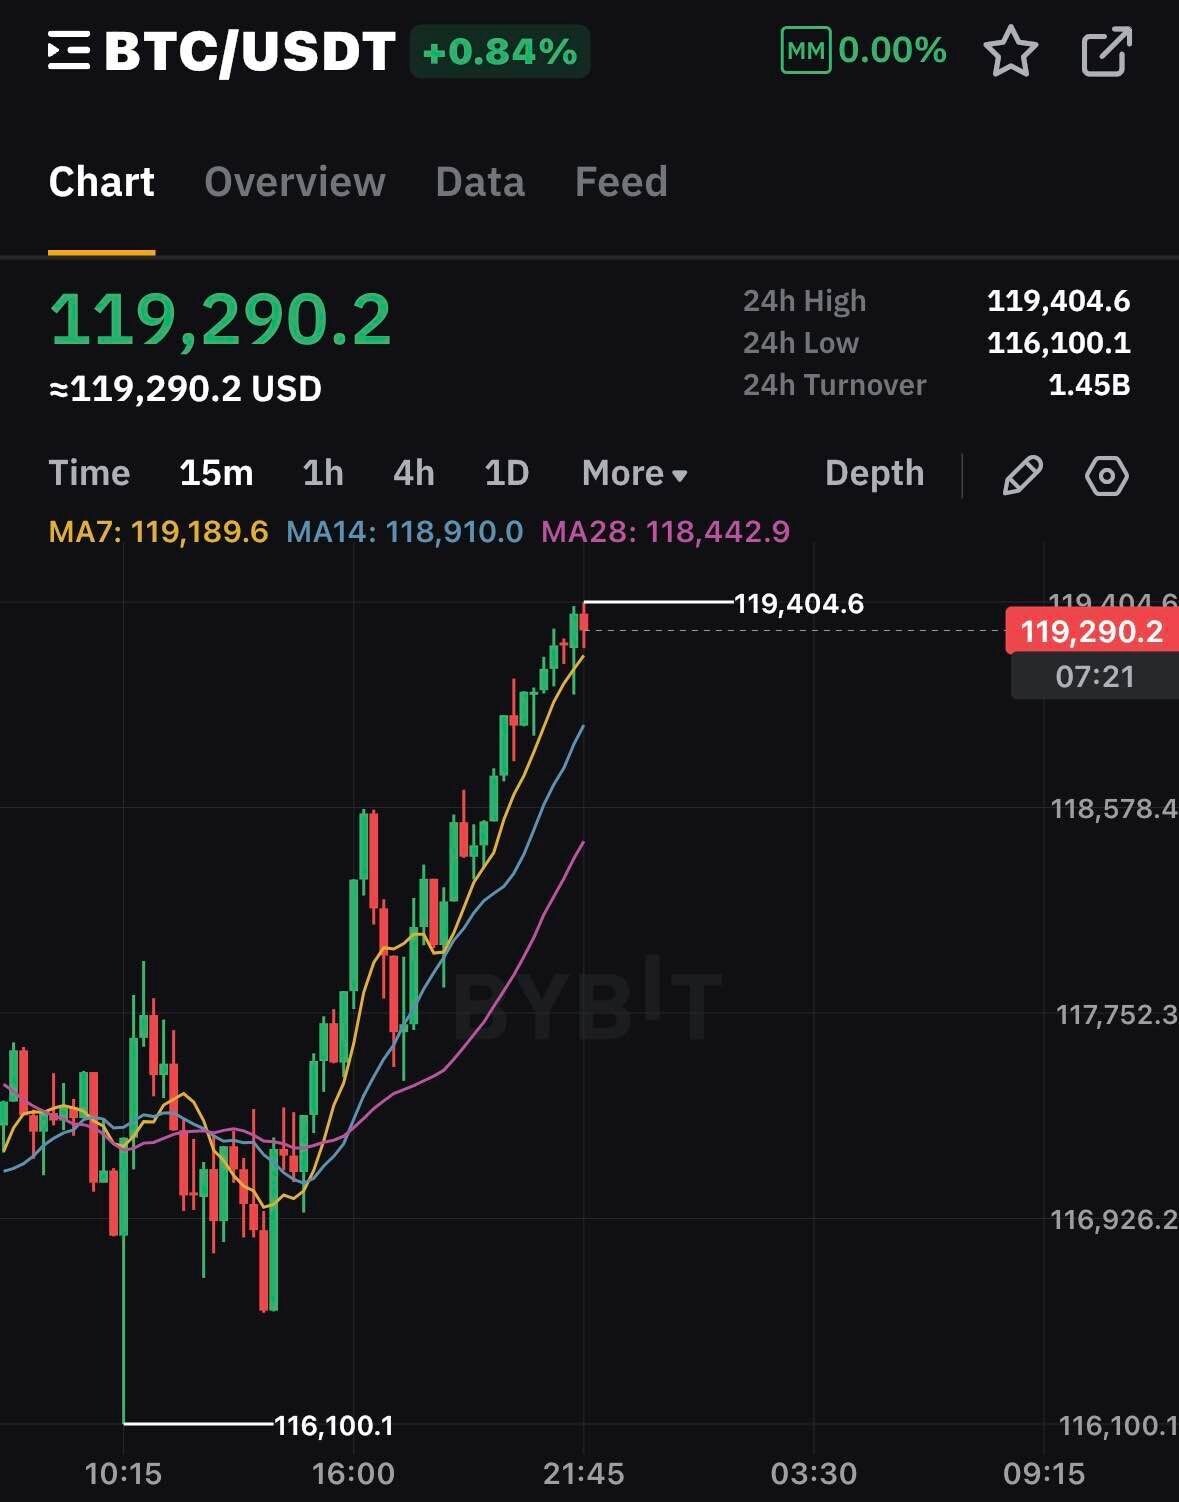Tap the MM margin badge icon
Image resolution: width=1179 pixels, height=1502 pixels.
click(805, 51)
